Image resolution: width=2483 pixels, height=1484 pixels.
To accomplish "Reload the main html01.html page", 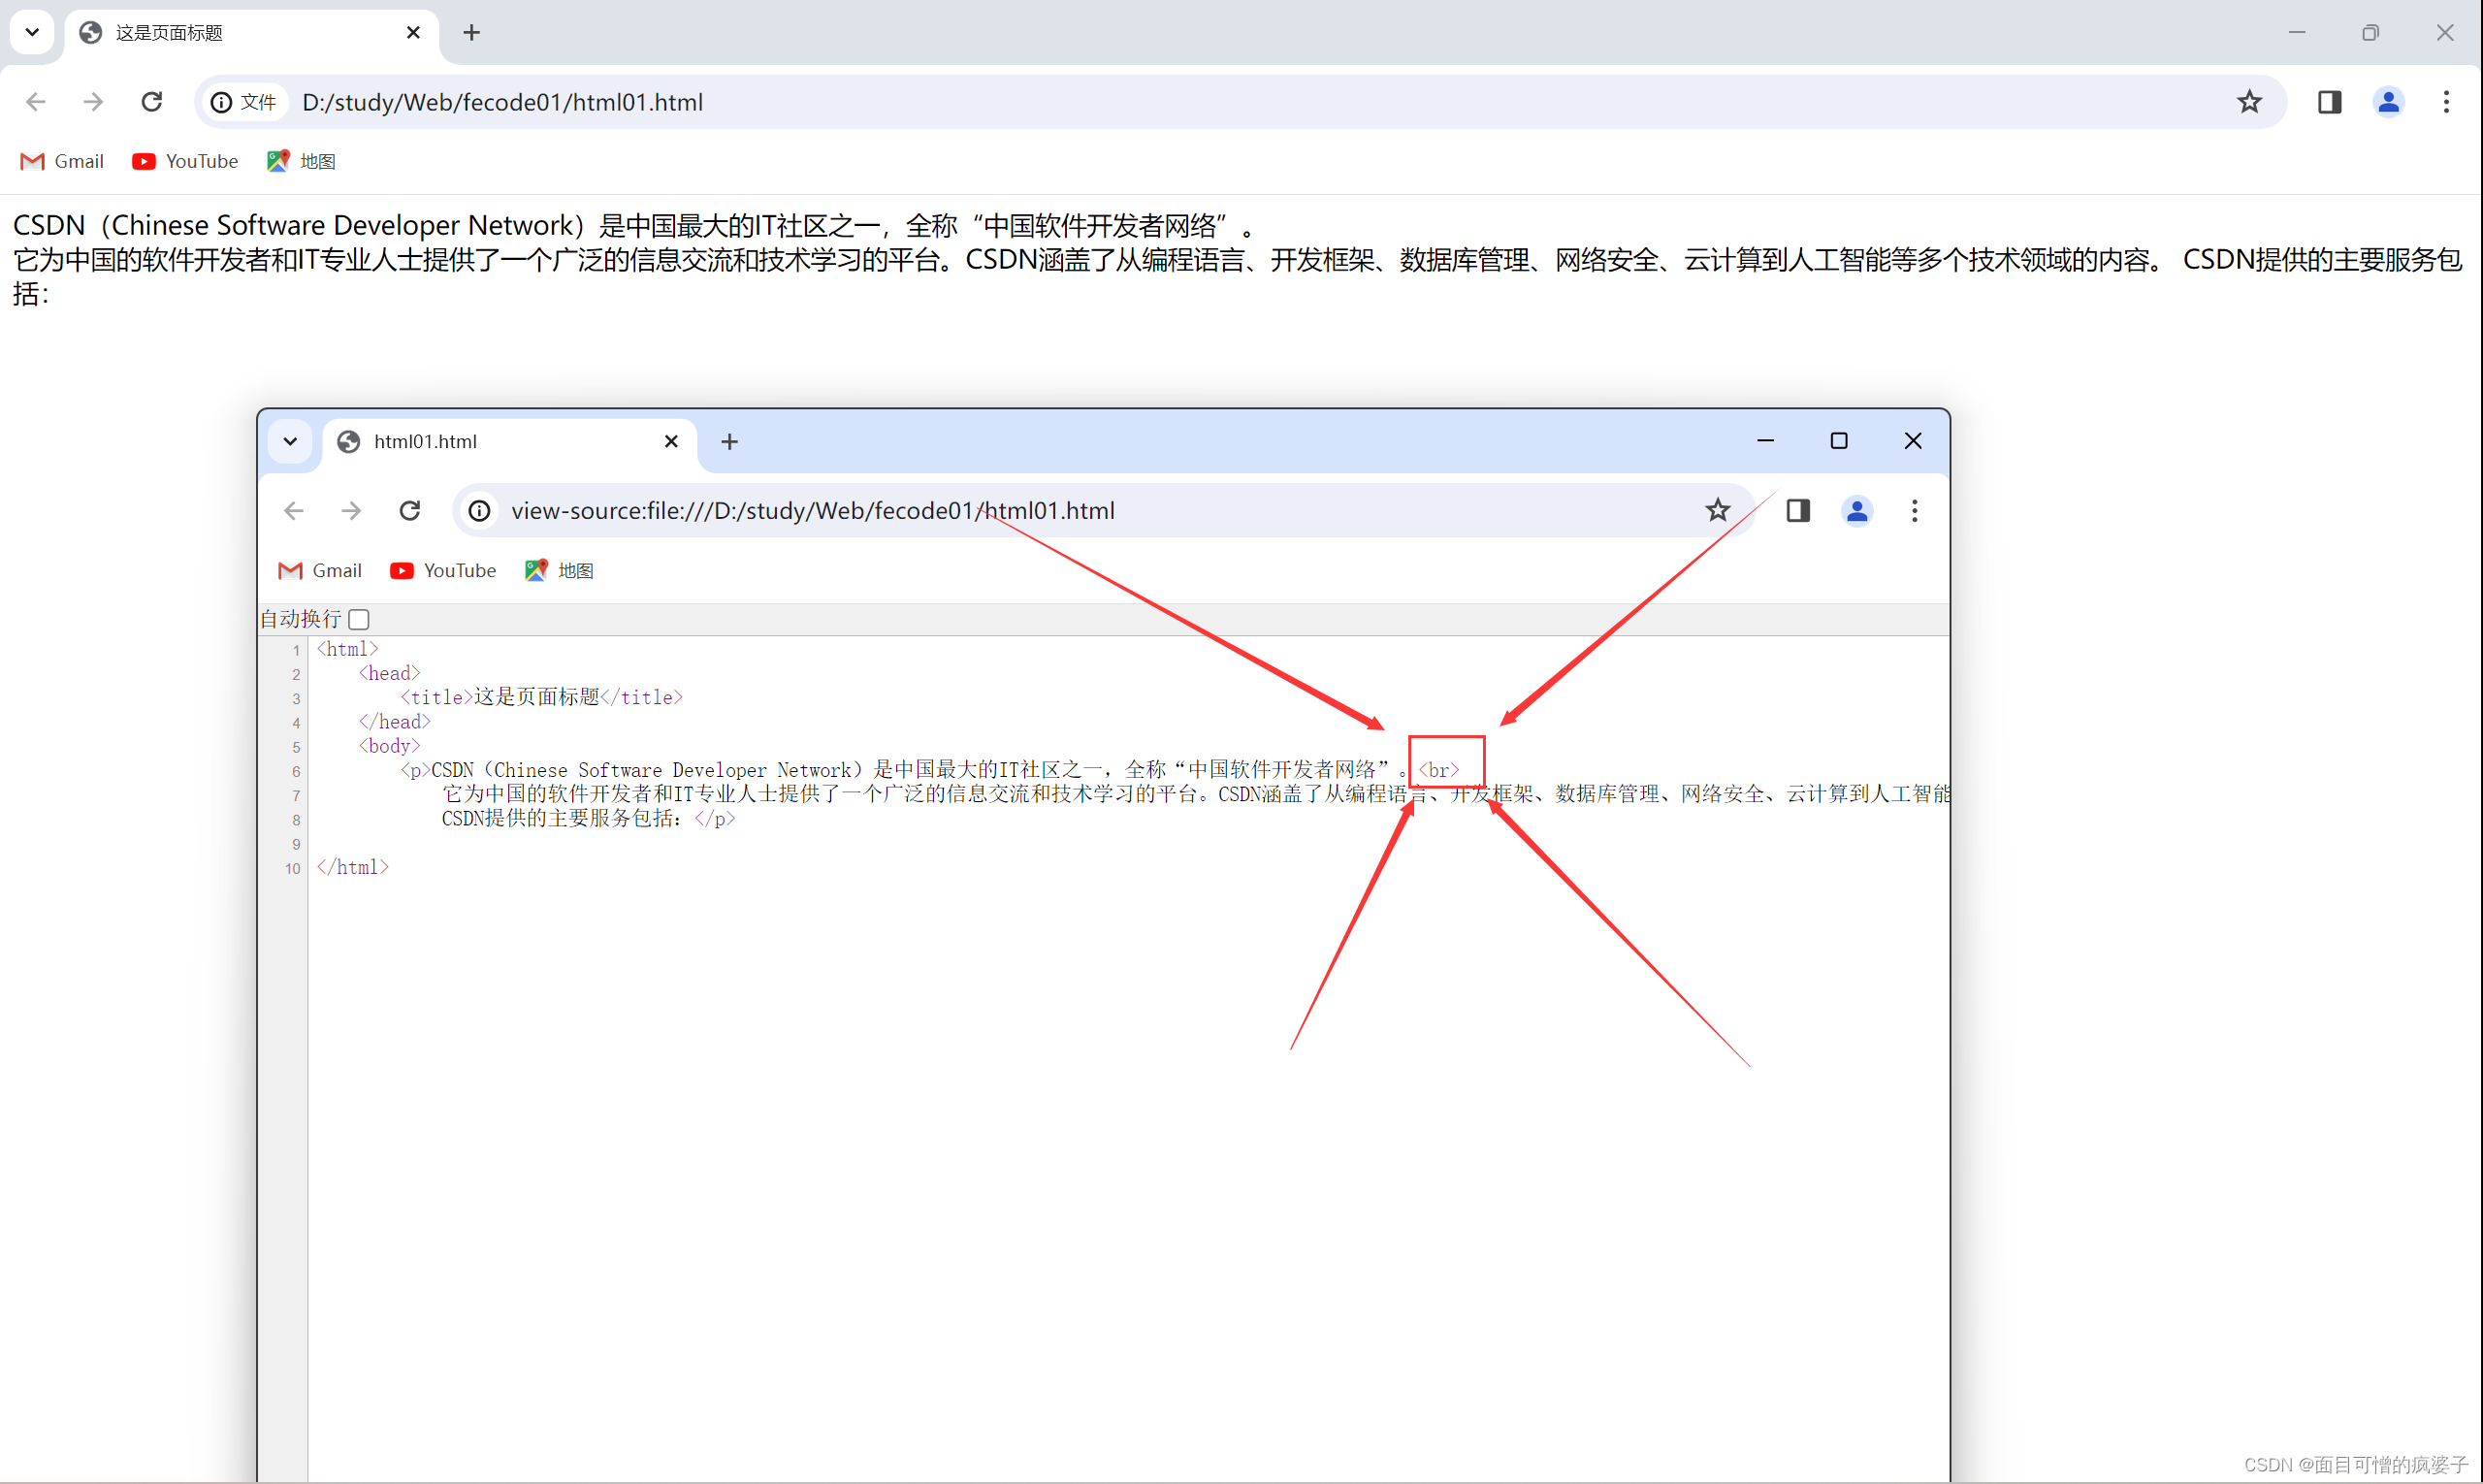I will coord(152,102).
